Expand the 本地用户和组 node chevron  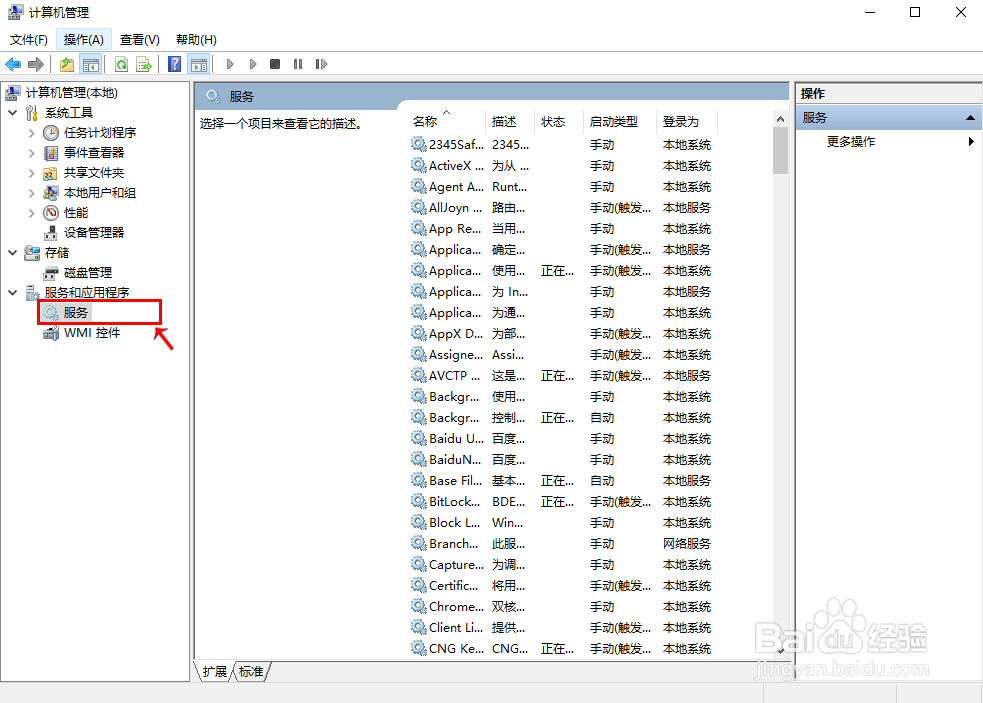tap(31, 193)
